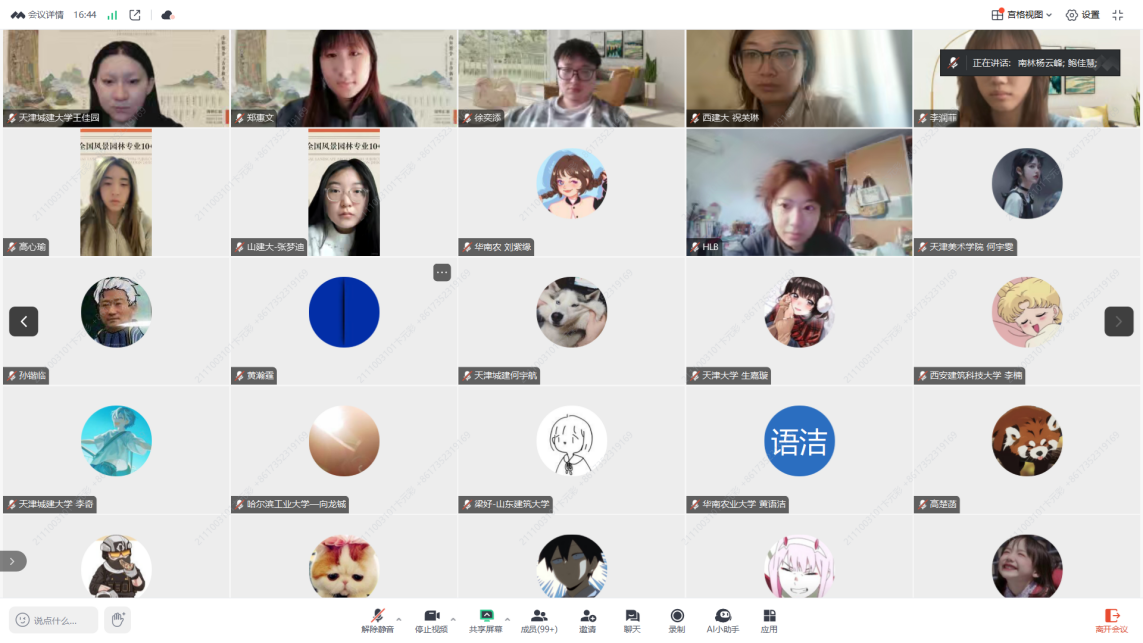Click the 说点什么 message input field
The image size is (1143, 643).
(x=54, y=620)
